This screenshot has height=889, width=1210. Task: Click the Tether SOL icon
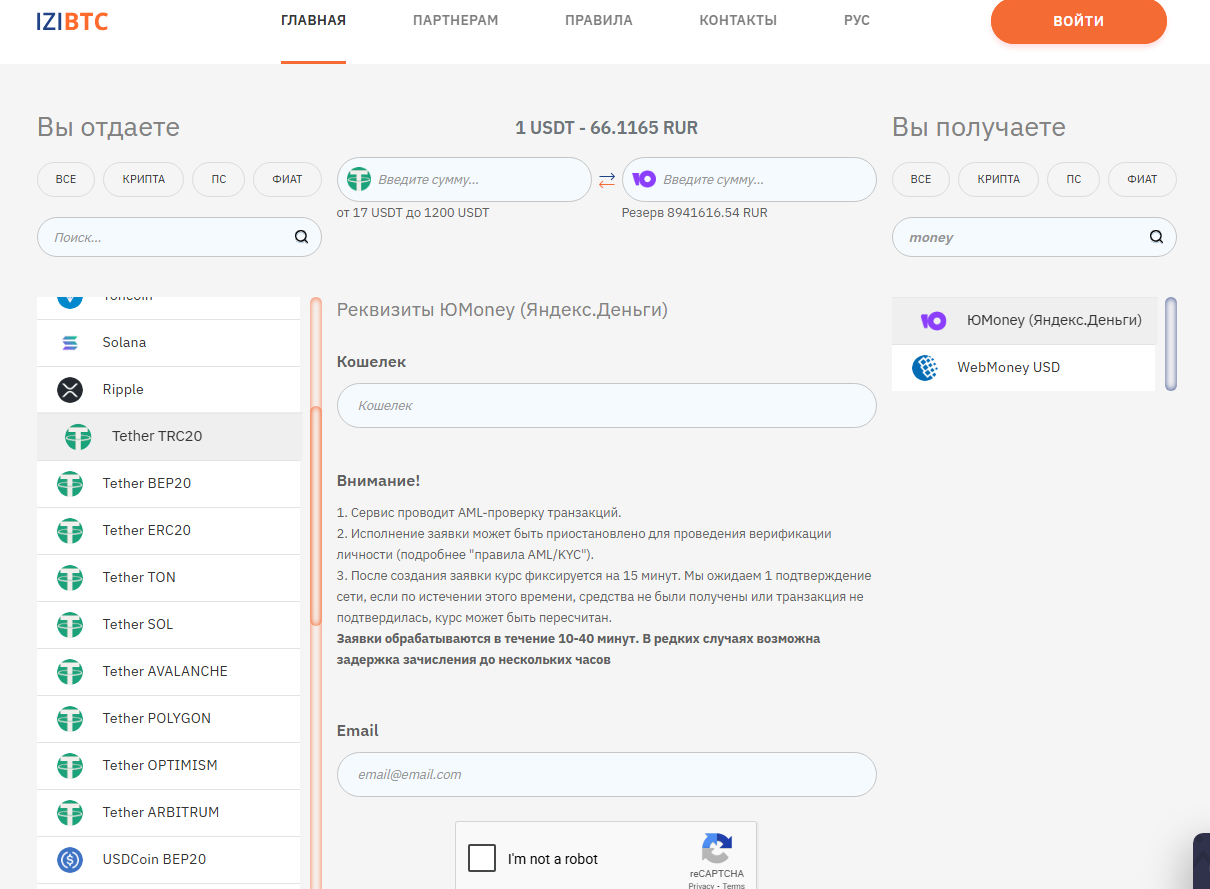(x=70, y=625)
